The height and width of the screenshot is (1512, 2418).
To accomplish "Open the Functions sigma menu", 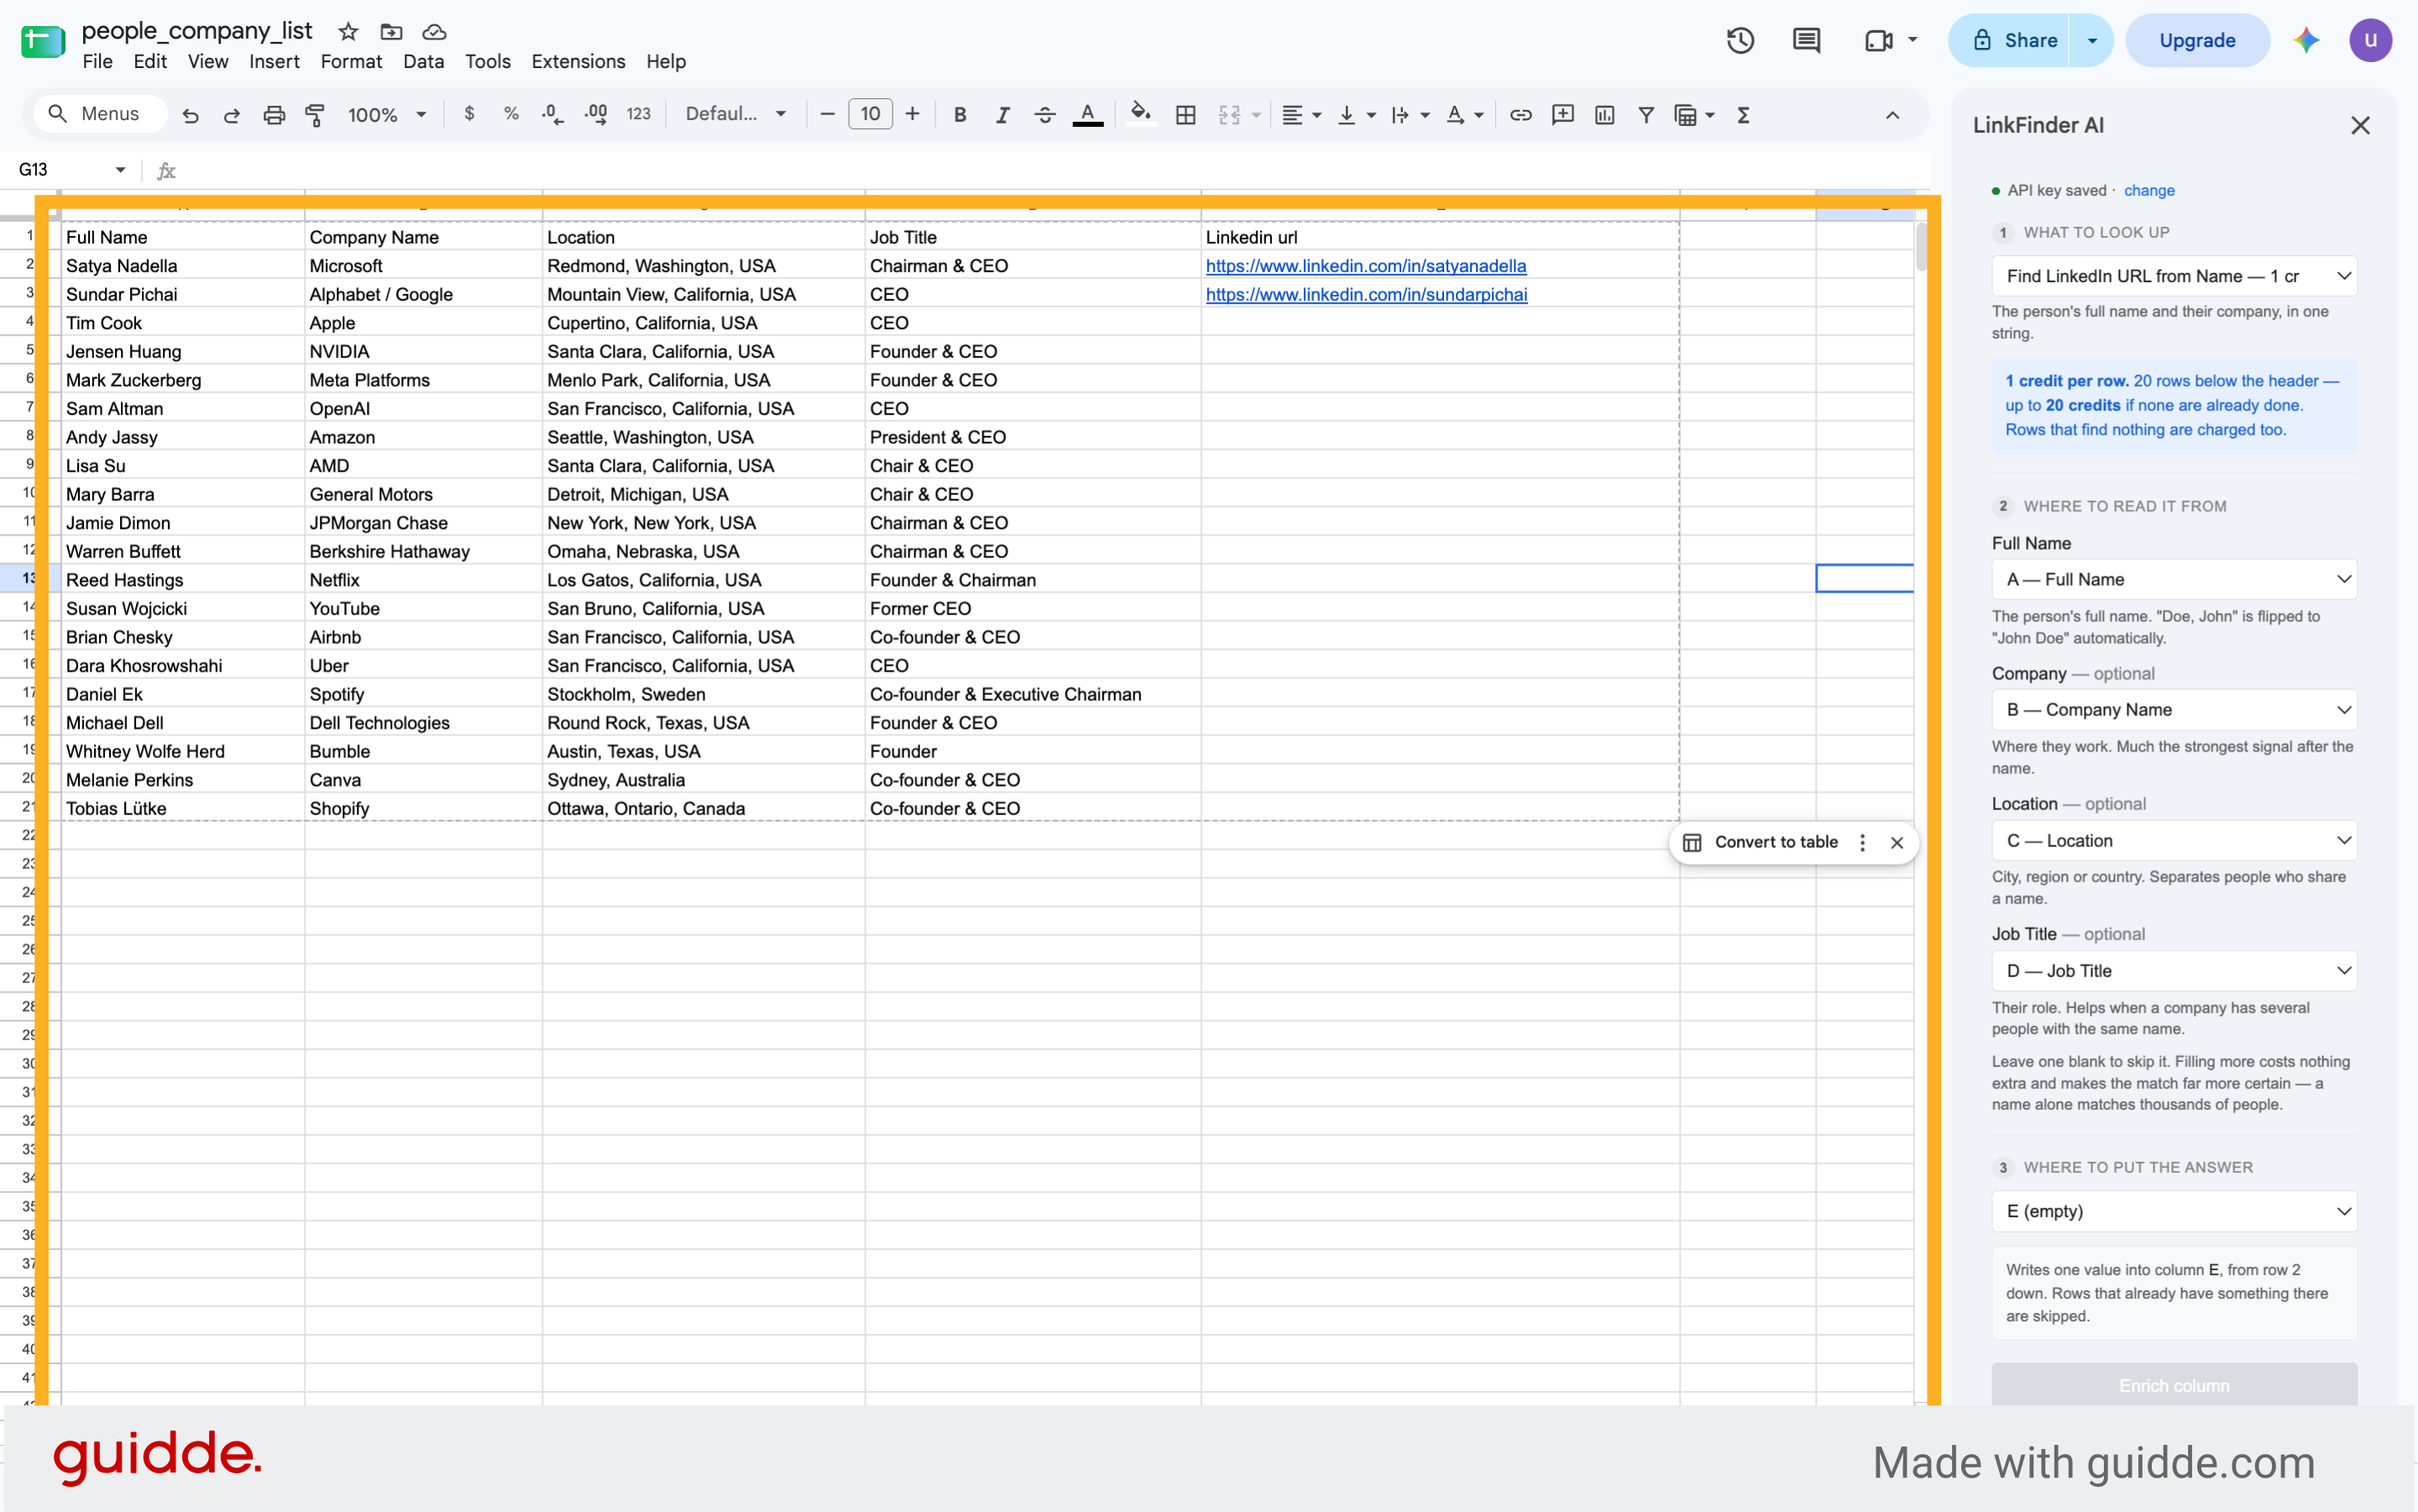I will (1744, 115).
